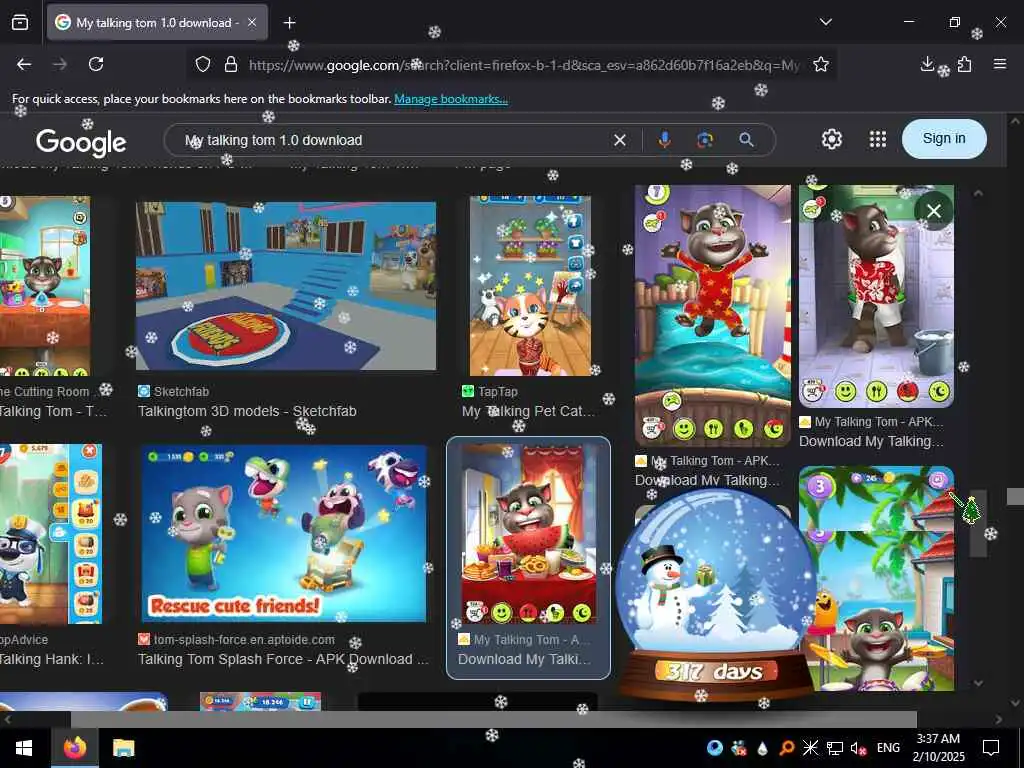Search by image with Google Lens
1024x768 pixels.
click(705, 140)
